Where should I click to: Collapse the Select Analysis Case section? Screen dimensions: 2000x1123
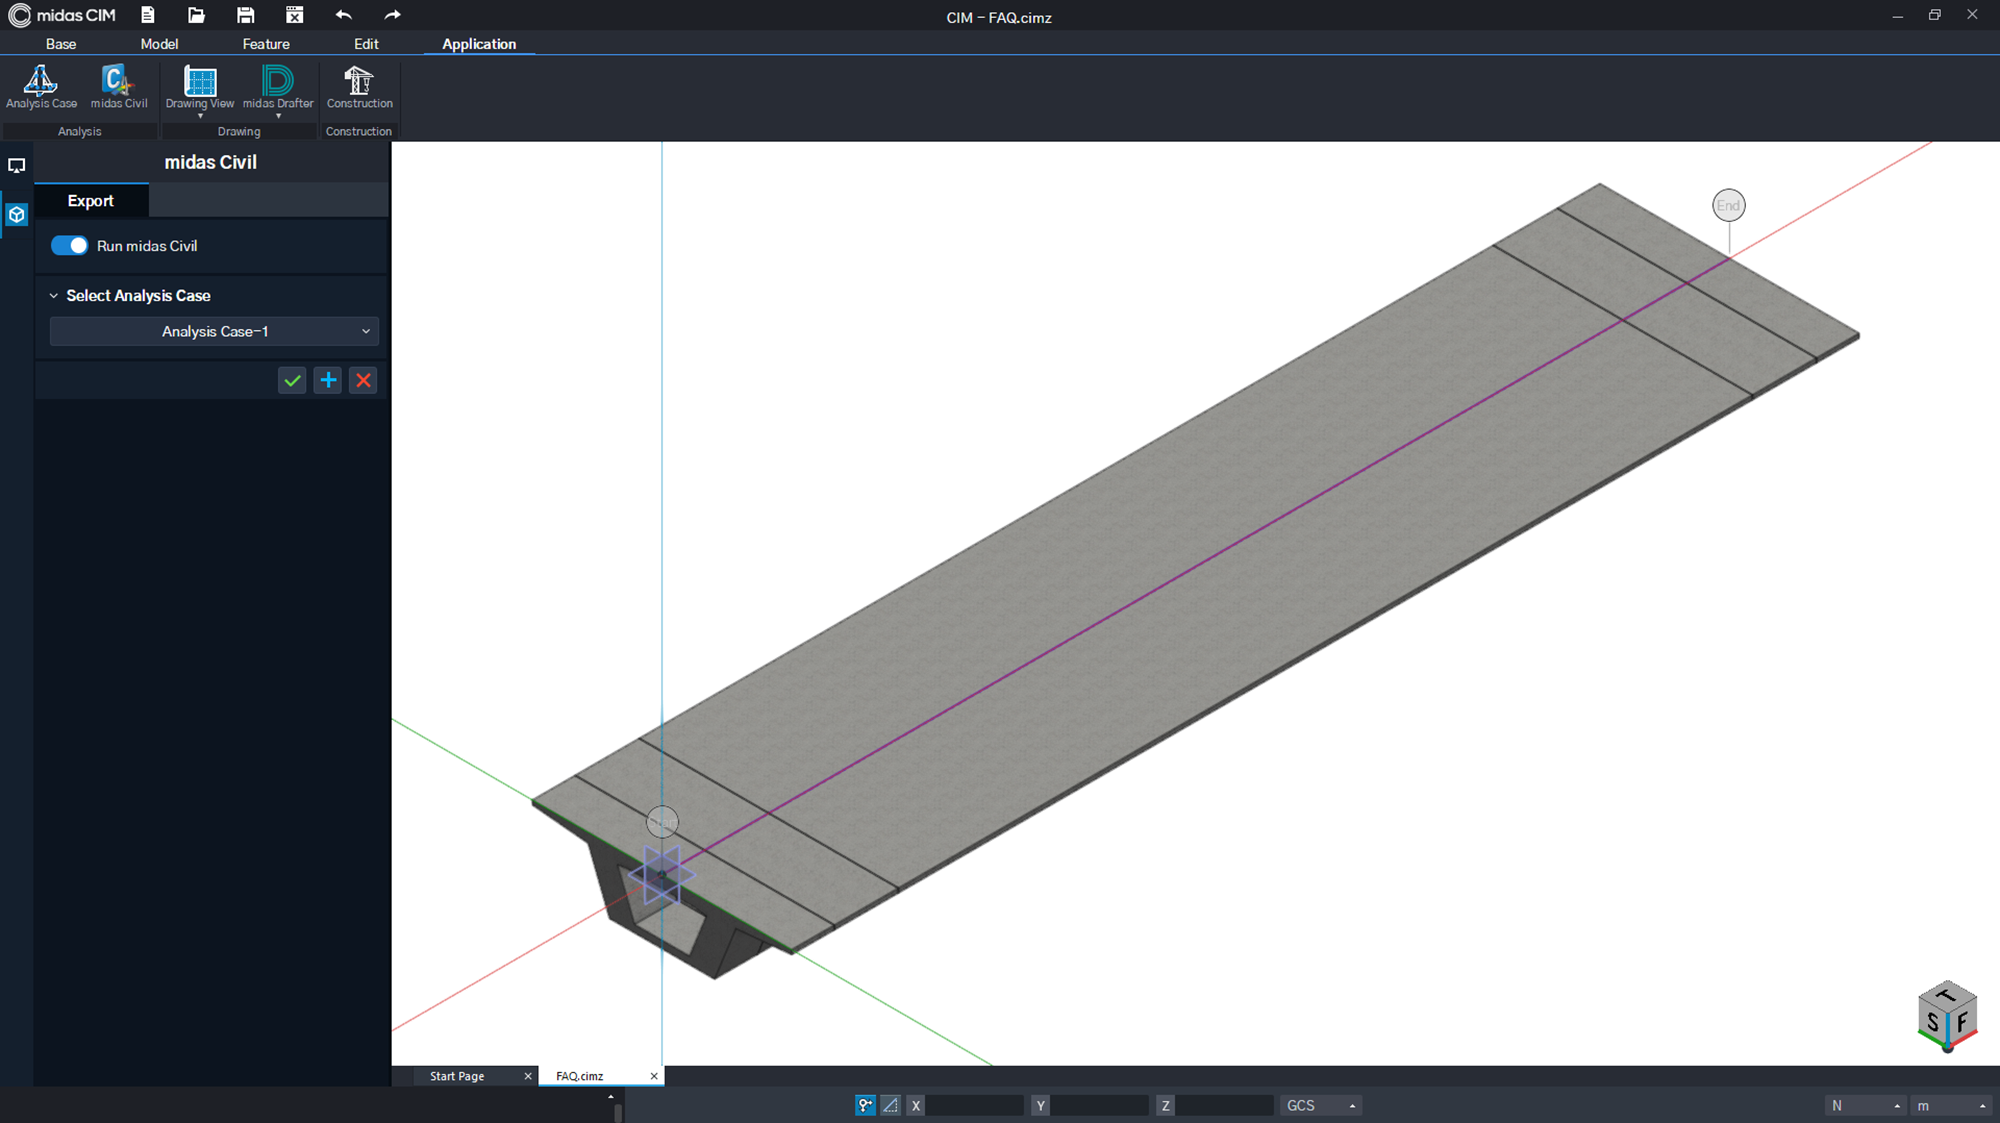tap(54, 296)
